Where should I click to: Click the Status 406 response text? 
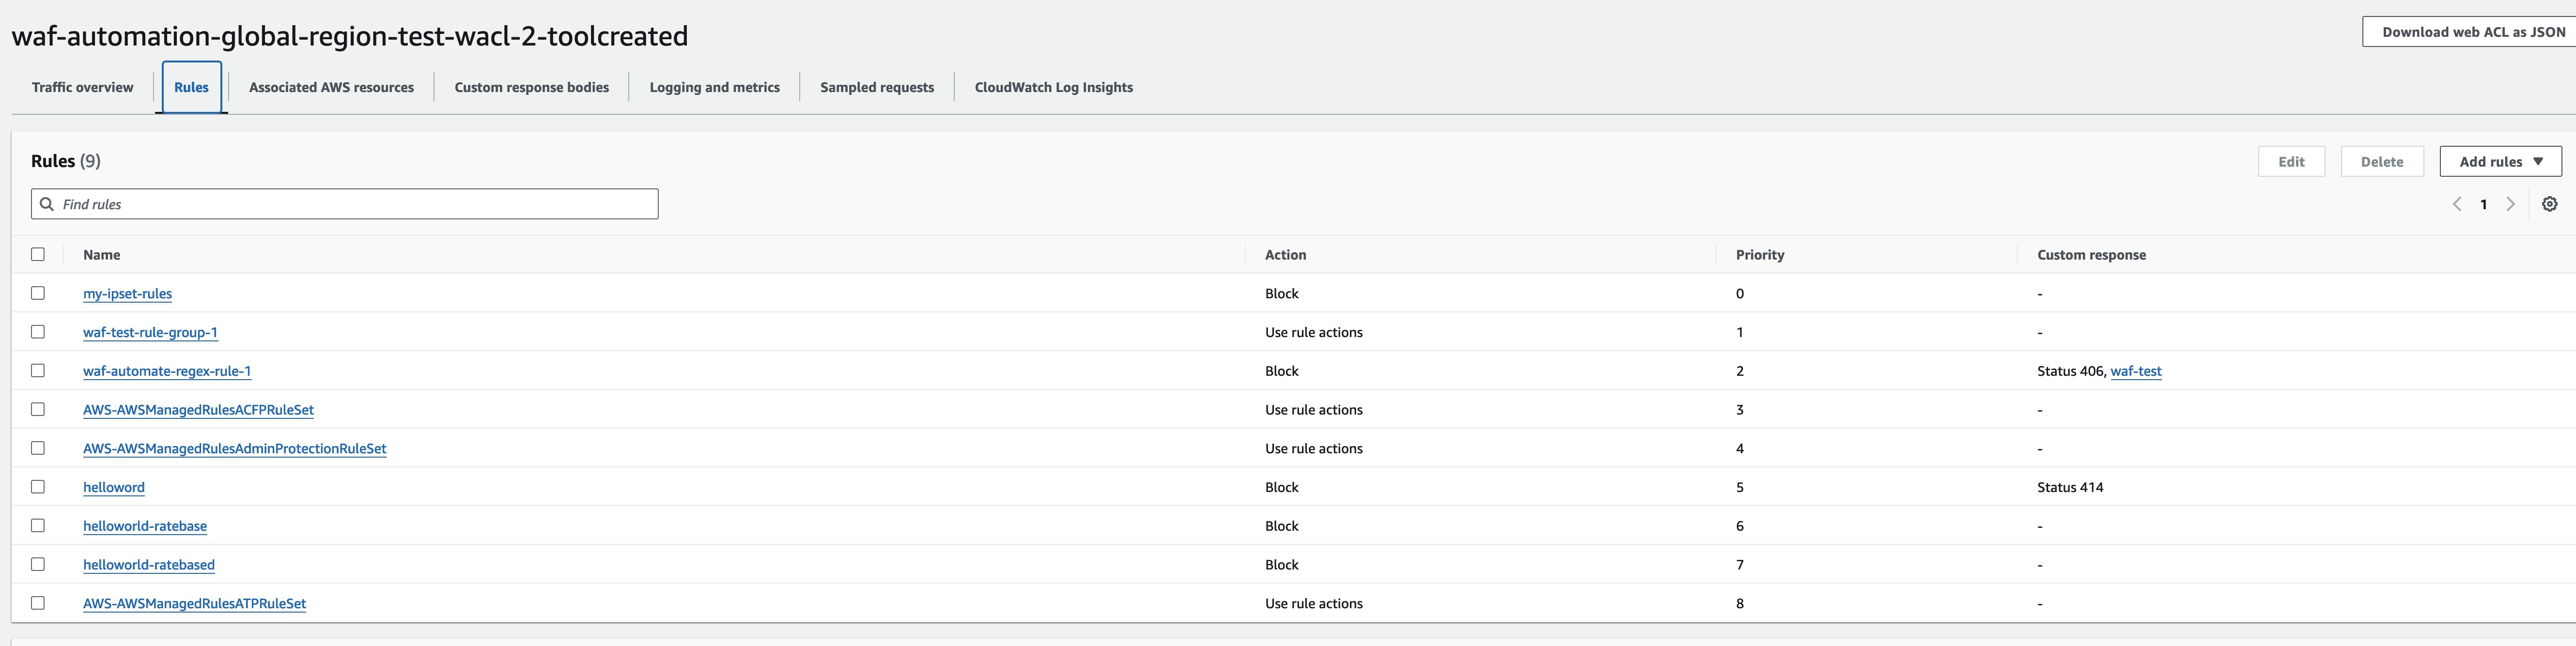click(2070, 371)
